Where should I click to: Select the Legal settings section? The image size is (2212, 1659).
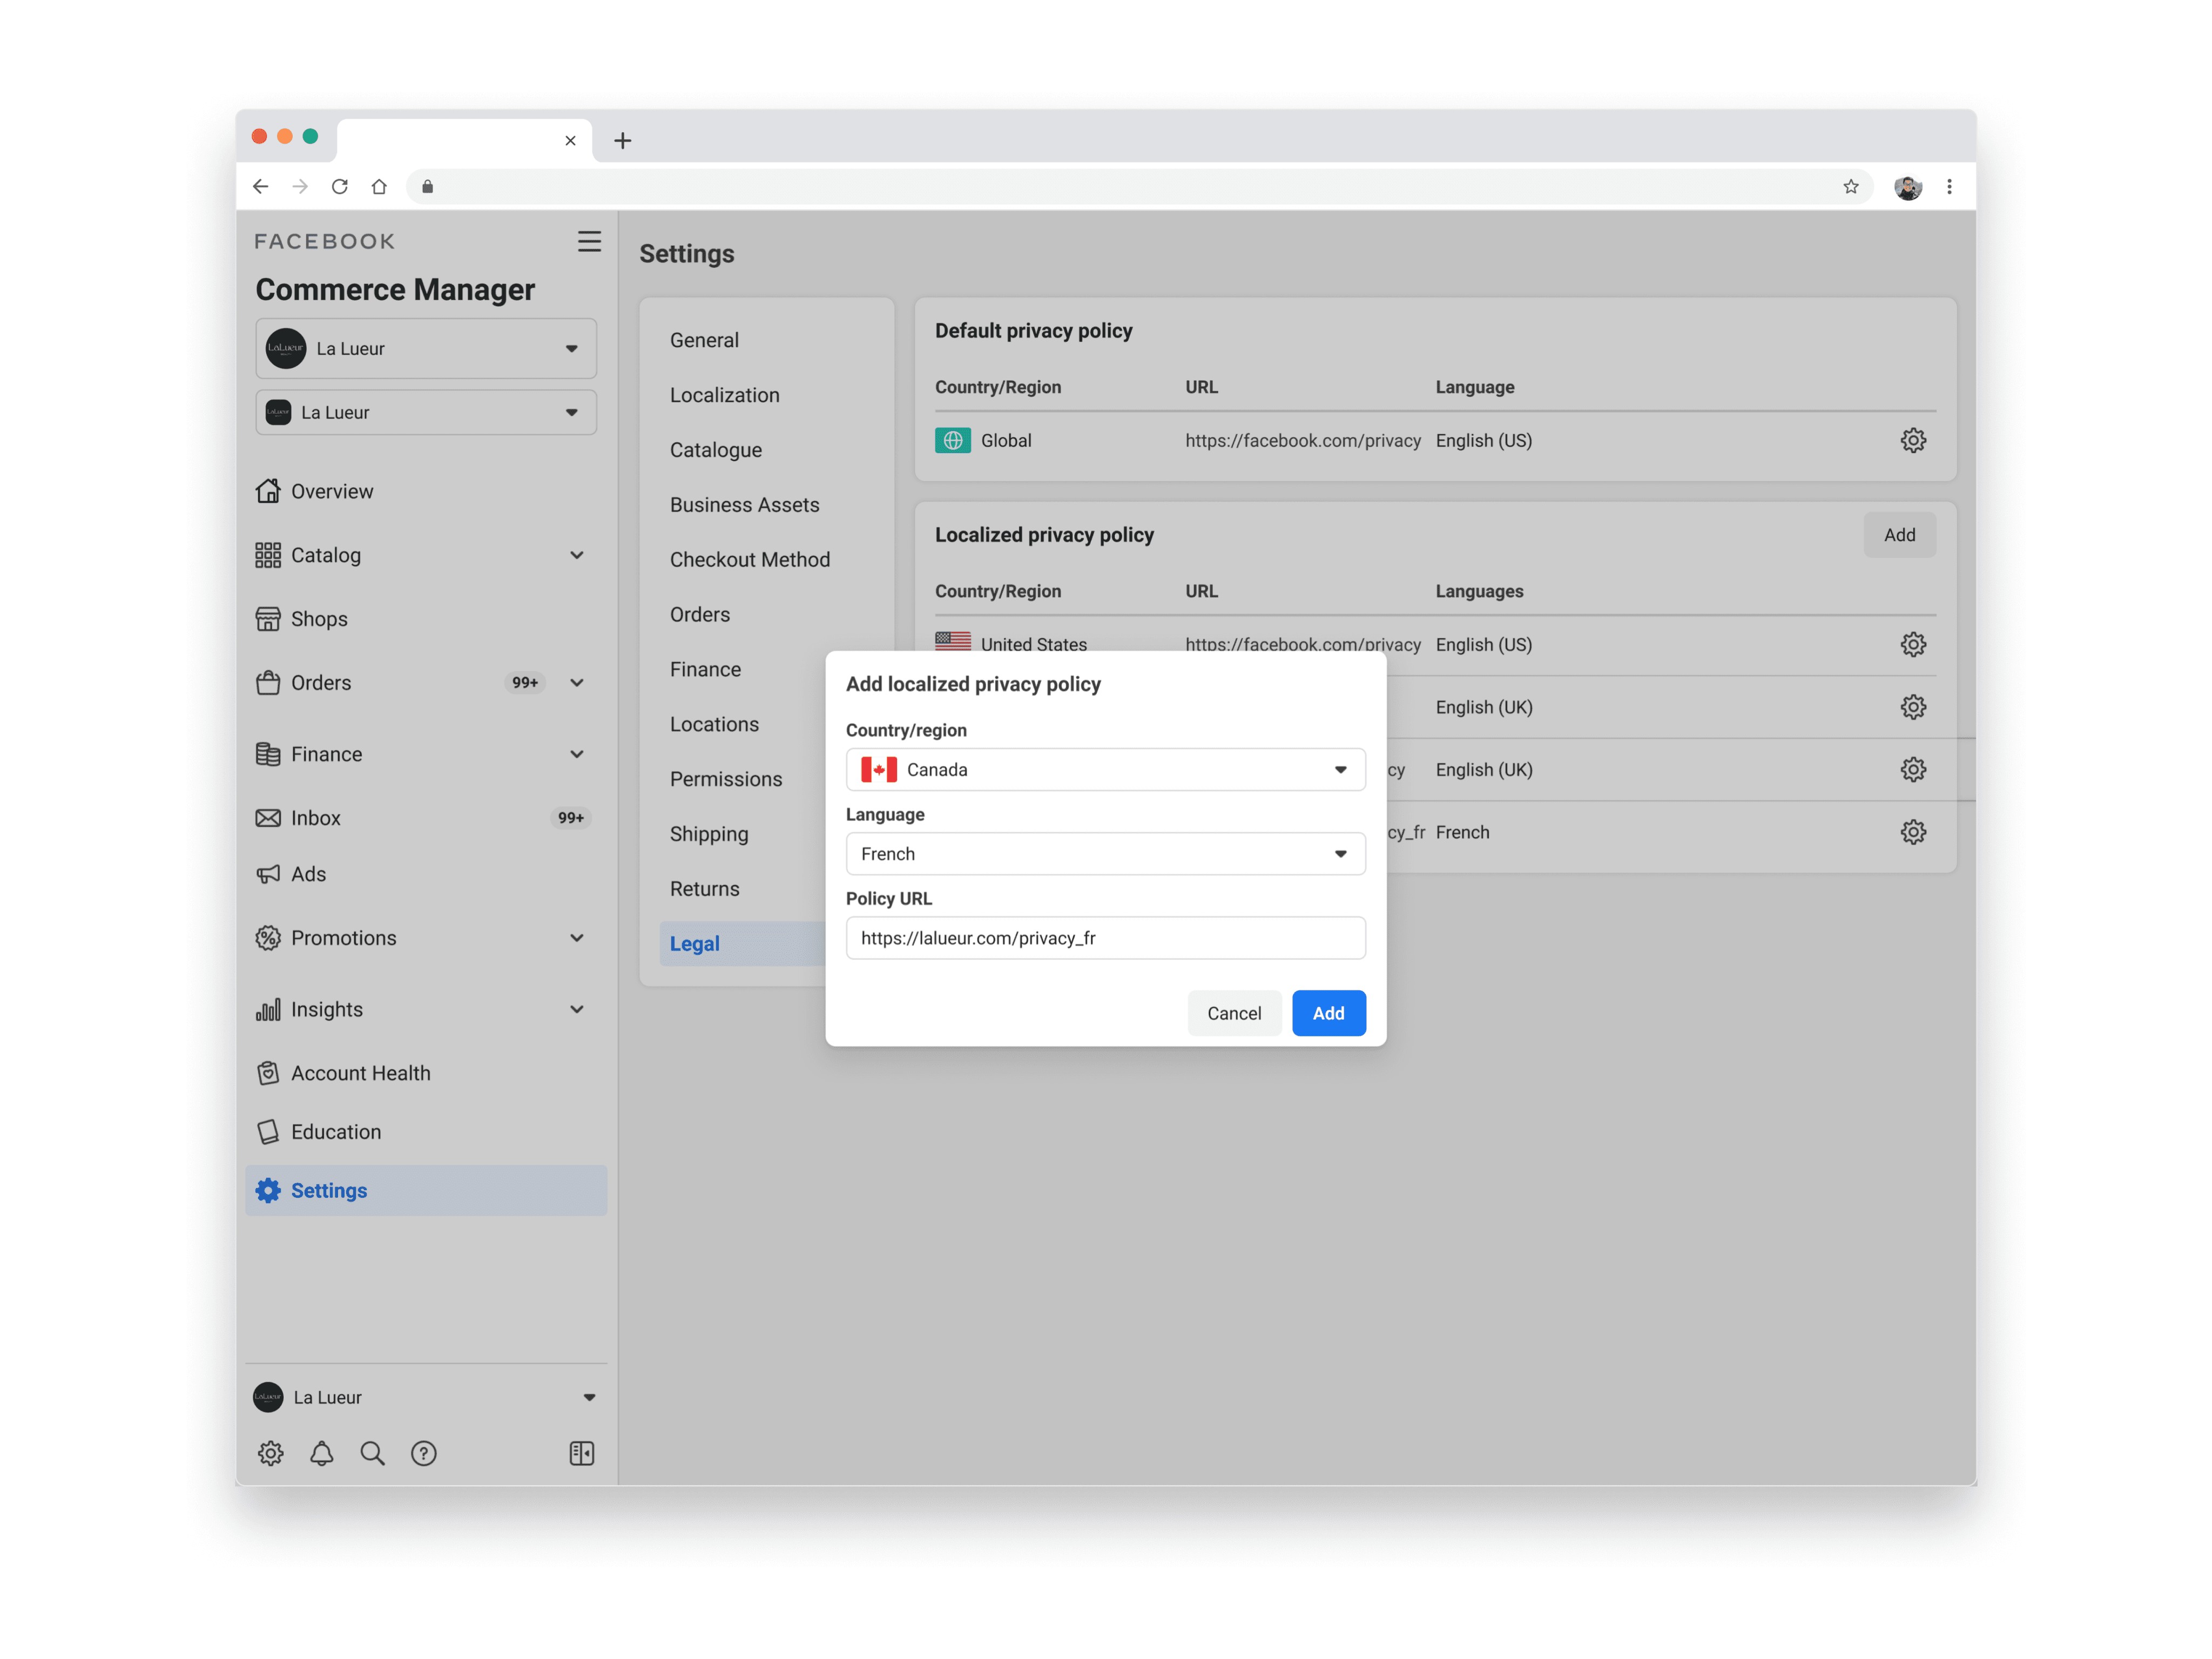(x=743, y=944)
